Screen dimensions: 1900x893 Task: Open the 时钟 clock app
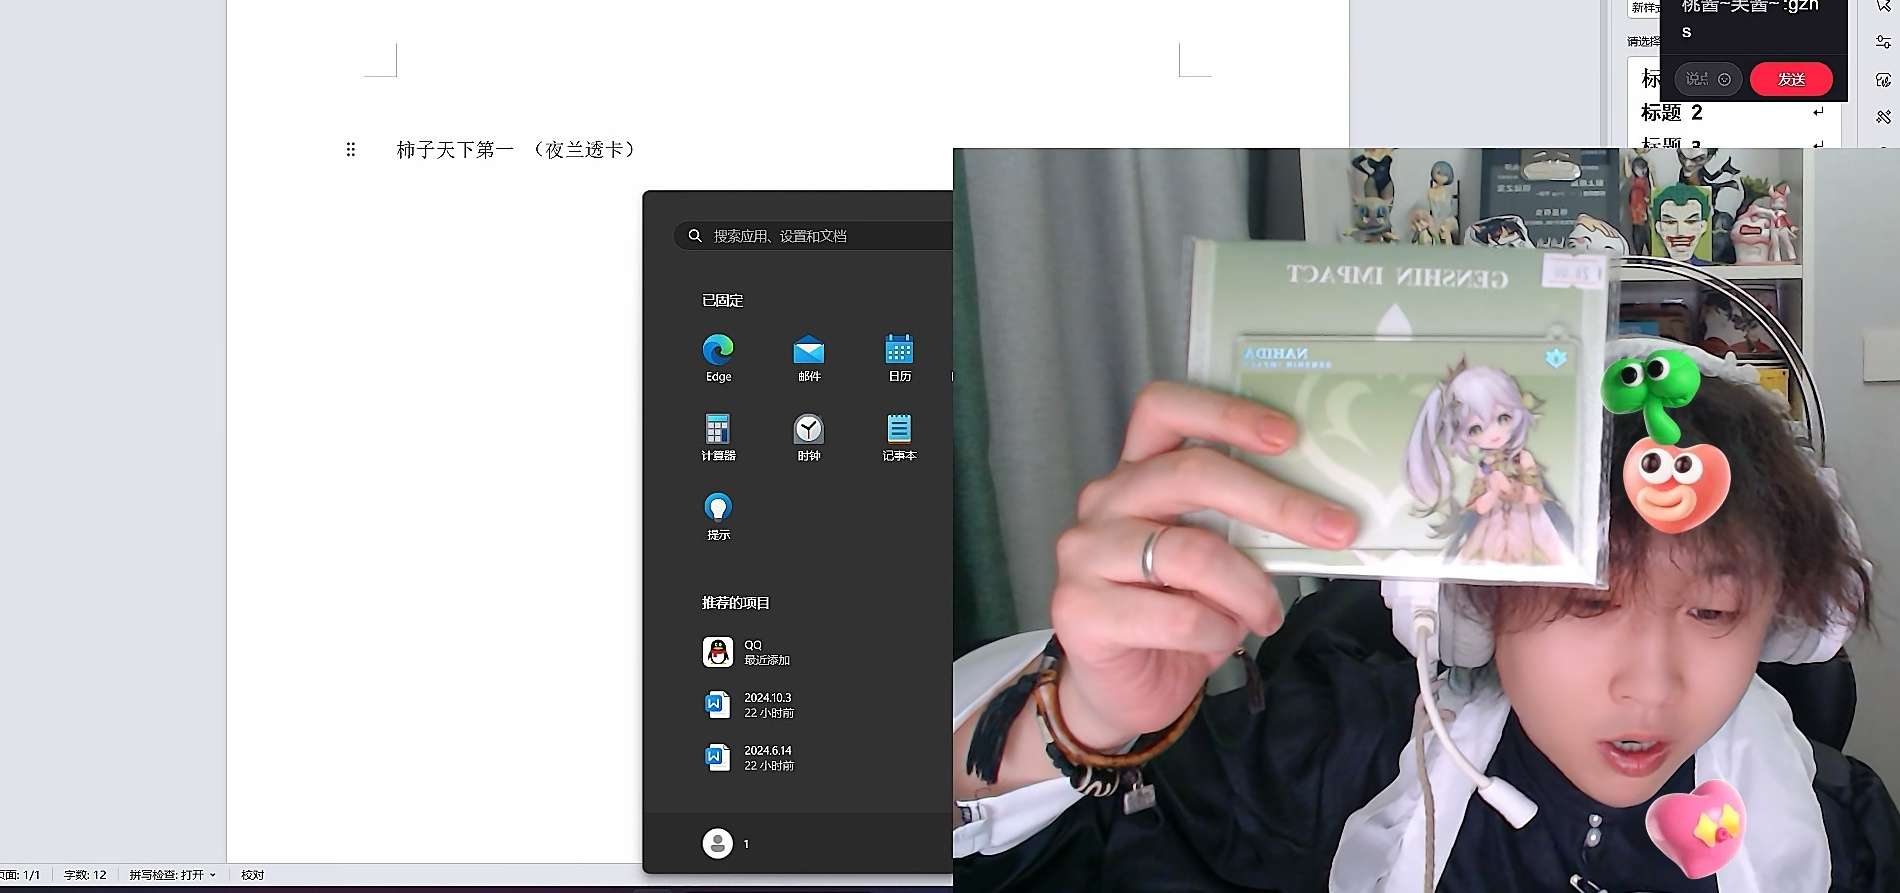pyautogui.click(x=809, y=437)
